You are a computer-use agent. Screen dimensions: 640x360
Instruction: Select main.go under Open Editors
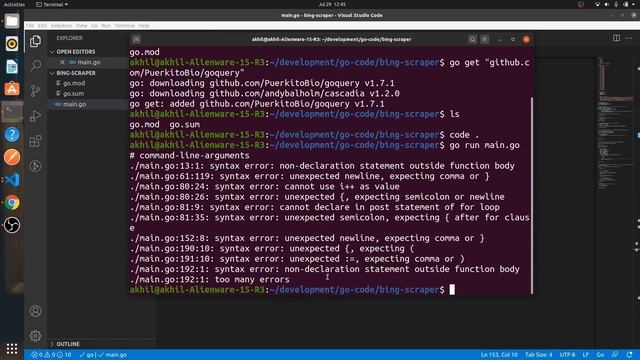point(89,62)
